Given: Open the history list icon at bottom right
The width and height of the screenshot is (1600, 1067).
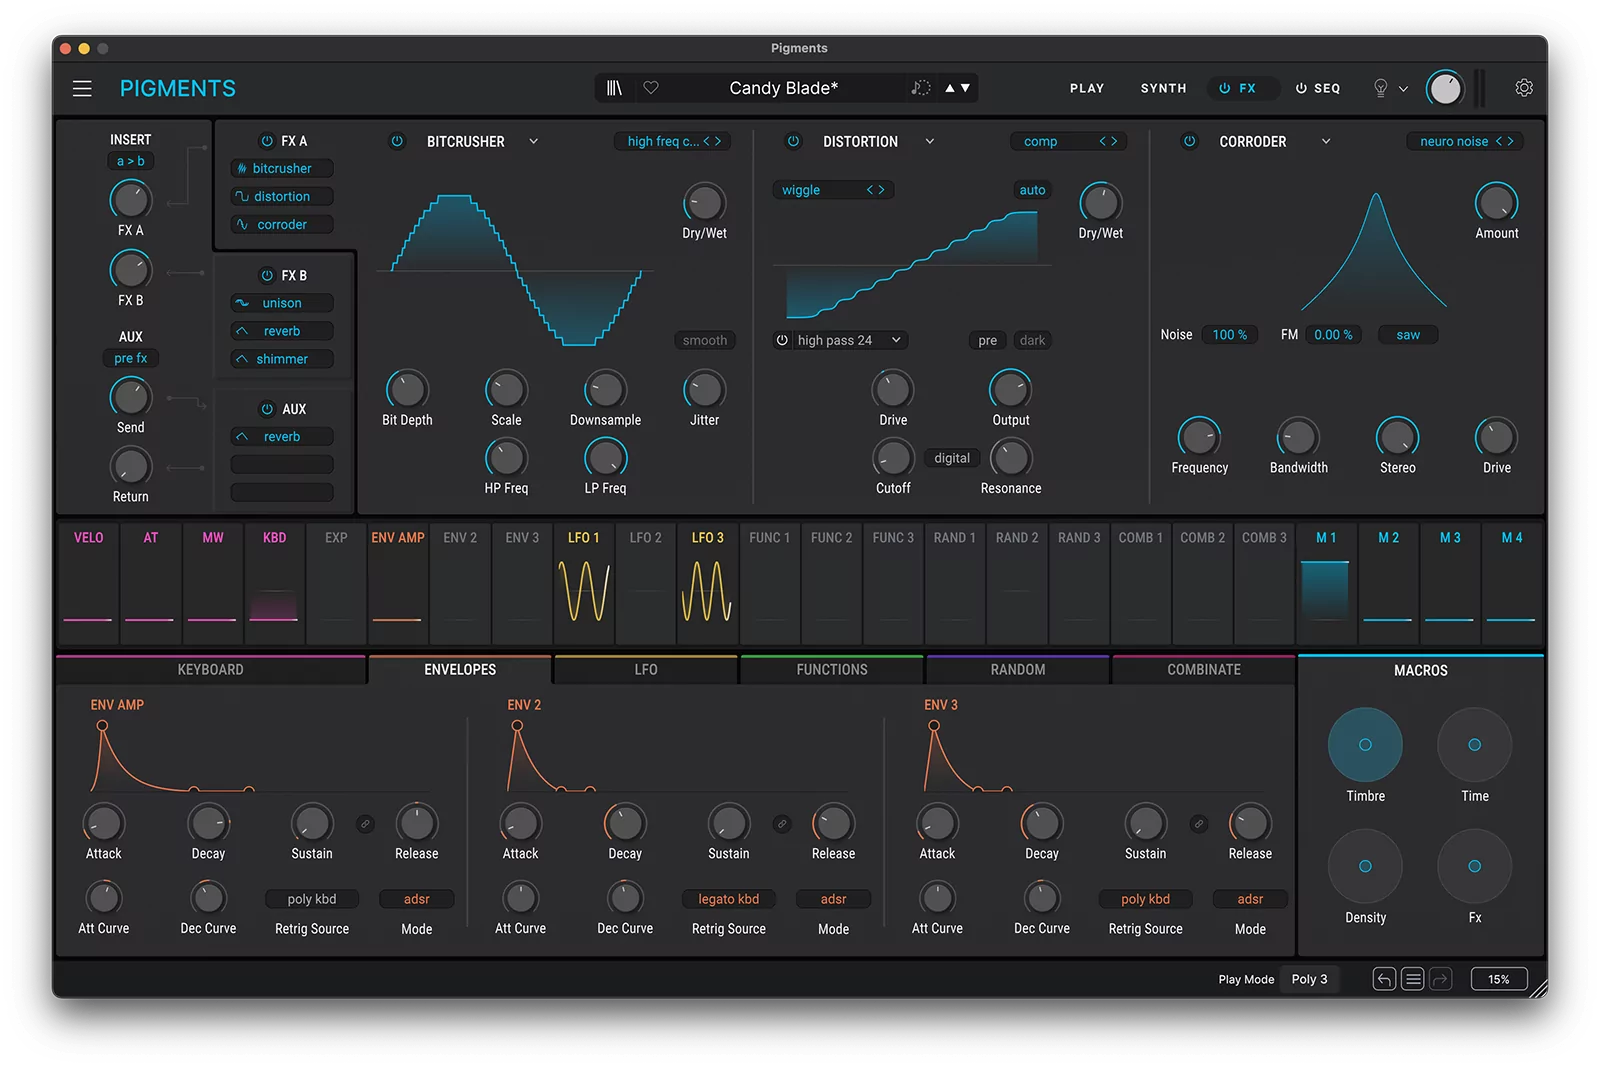Looking at the screenshot, I should pyautogui.click(x=1413, y=979).
